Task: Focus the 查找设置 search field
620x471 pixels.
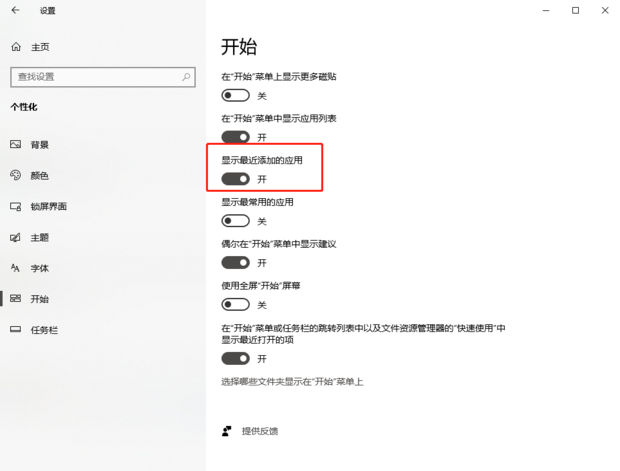Action: (x=103, y=77)
